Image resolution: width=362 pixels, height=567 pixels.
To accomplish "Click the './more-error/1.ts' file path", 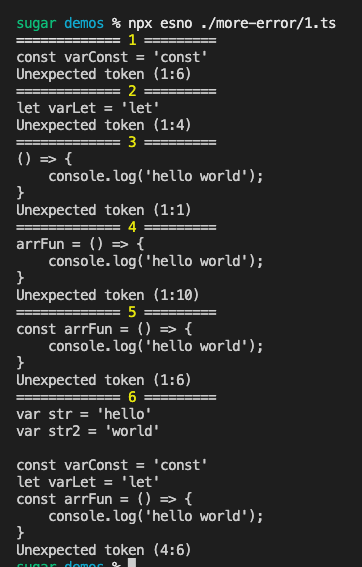I will tap(267, 23).
